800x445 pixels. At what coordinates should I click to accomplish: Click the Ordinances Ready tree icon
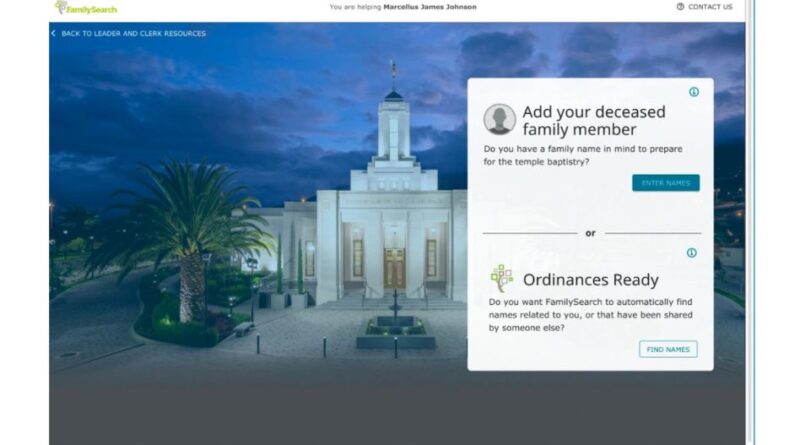point(501,279)
